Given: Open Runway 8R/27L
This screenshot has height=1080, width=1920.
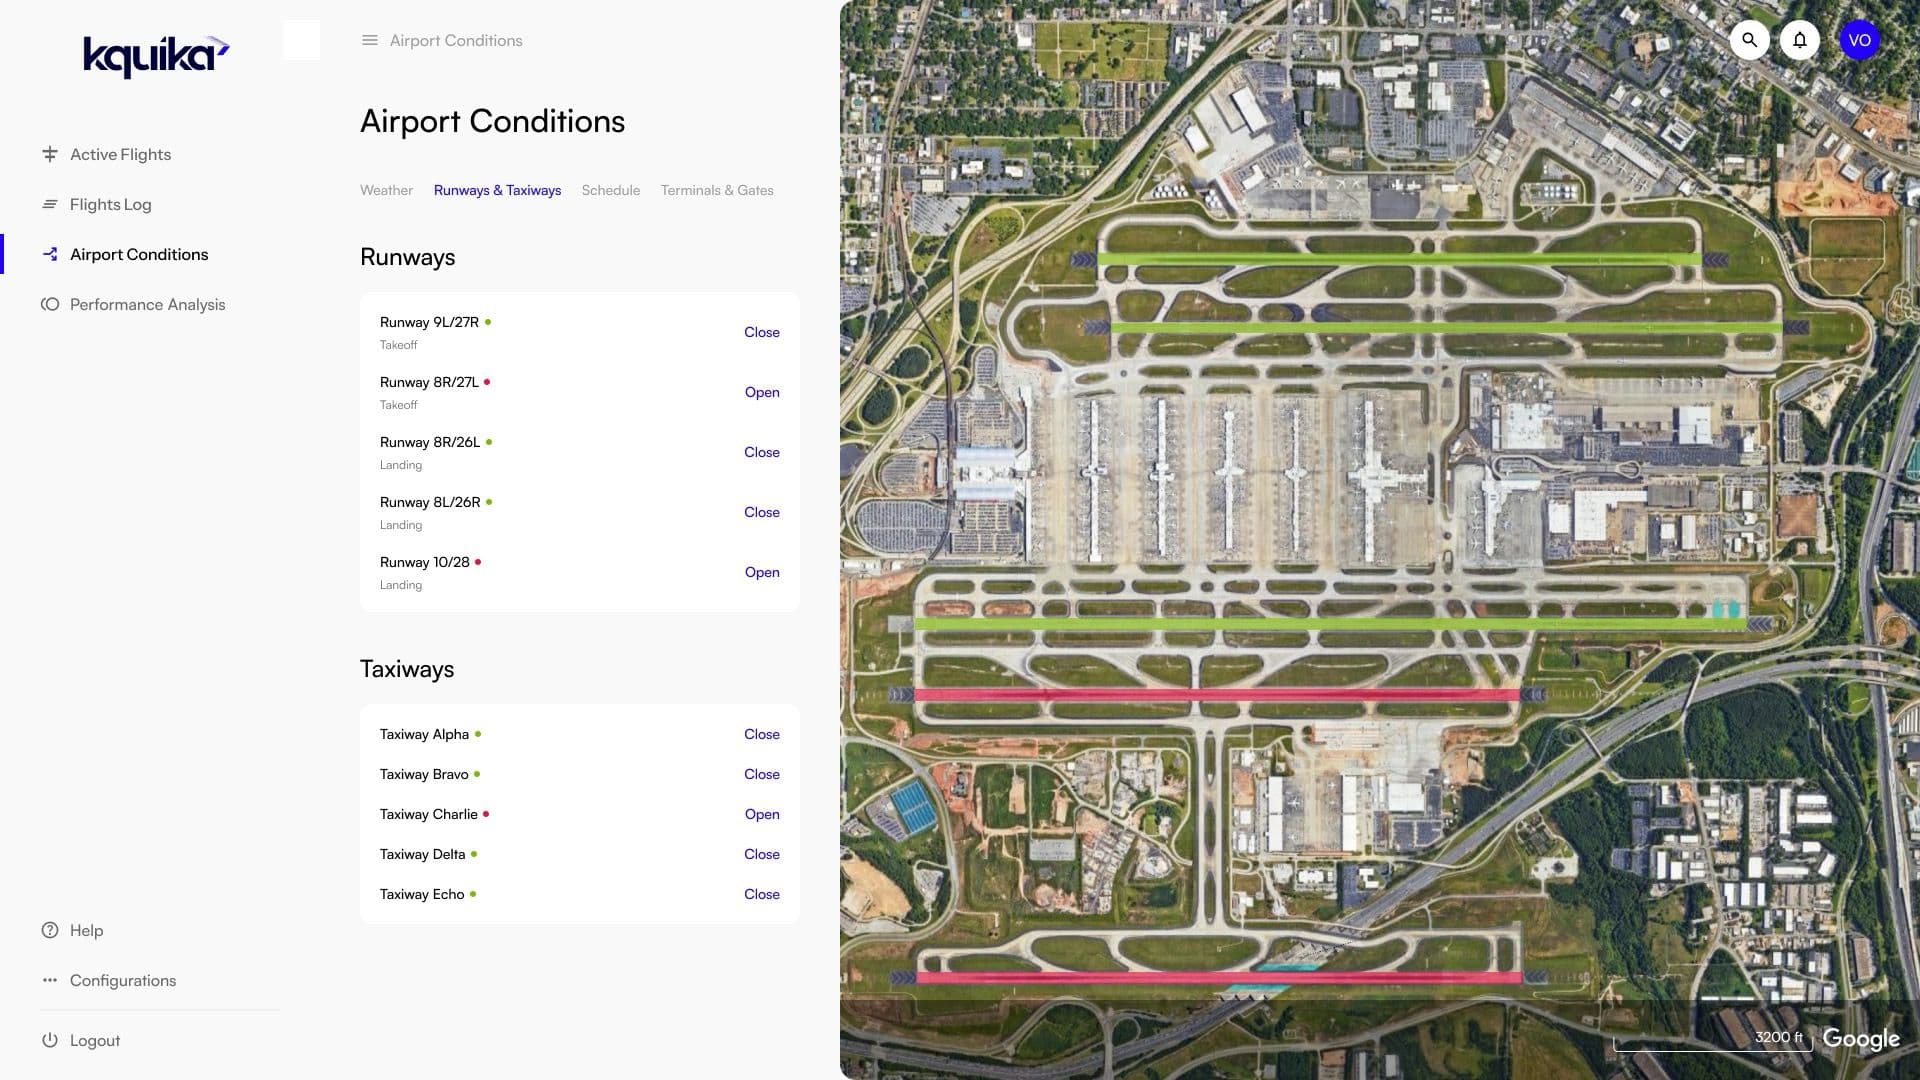Looking at the screenshot, I should tap(761, 392).
